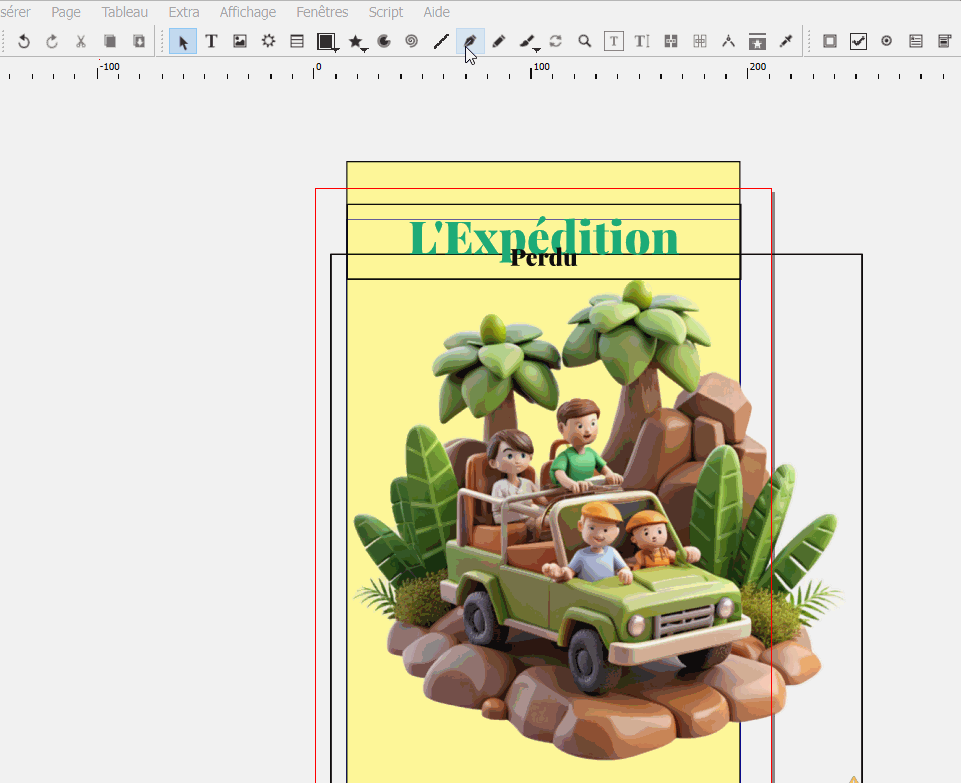Click the Copy Item Properties tool
This screenshot has width=961, height=783.
758,41
